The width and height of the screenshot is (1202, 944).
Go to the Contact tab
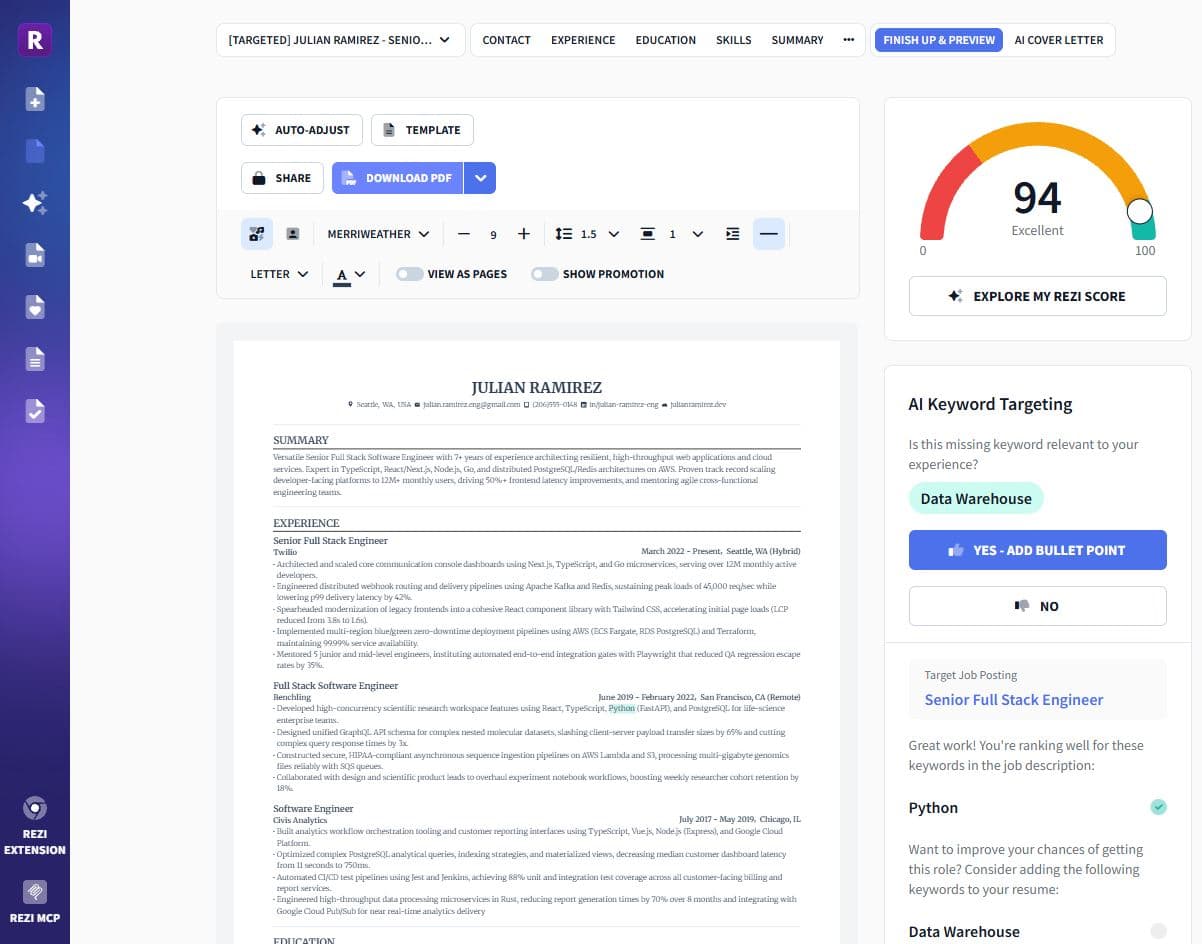click(506, 40)
